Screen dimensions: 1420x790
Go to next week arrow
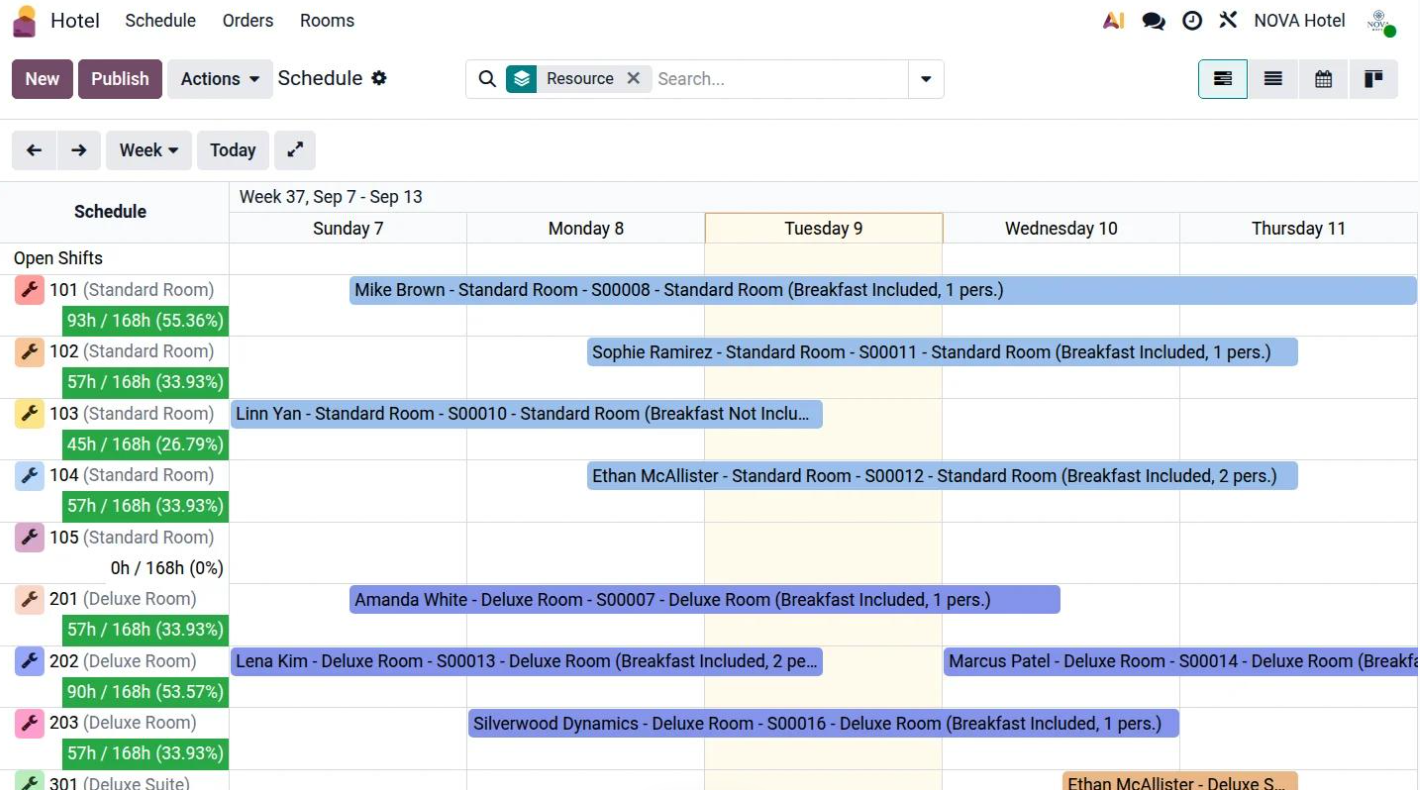click(79, 150)
